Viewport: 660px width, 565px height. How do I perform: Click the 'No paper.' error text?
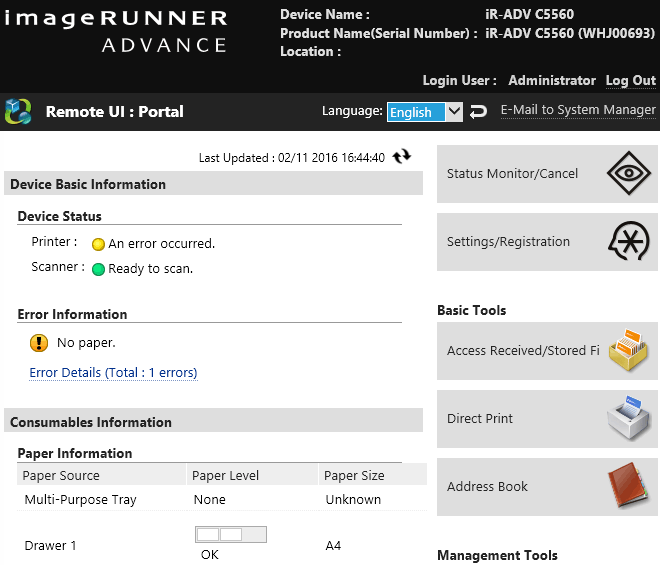coord(86,343)
